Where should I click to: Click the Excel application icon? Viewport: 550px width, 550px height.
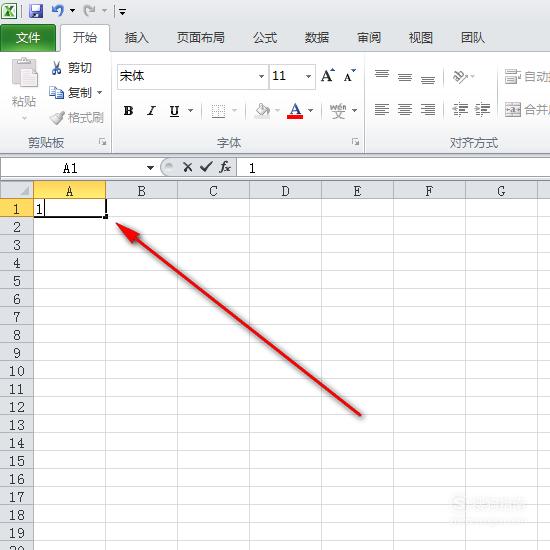pyautogui.click(x=9, y=11)
